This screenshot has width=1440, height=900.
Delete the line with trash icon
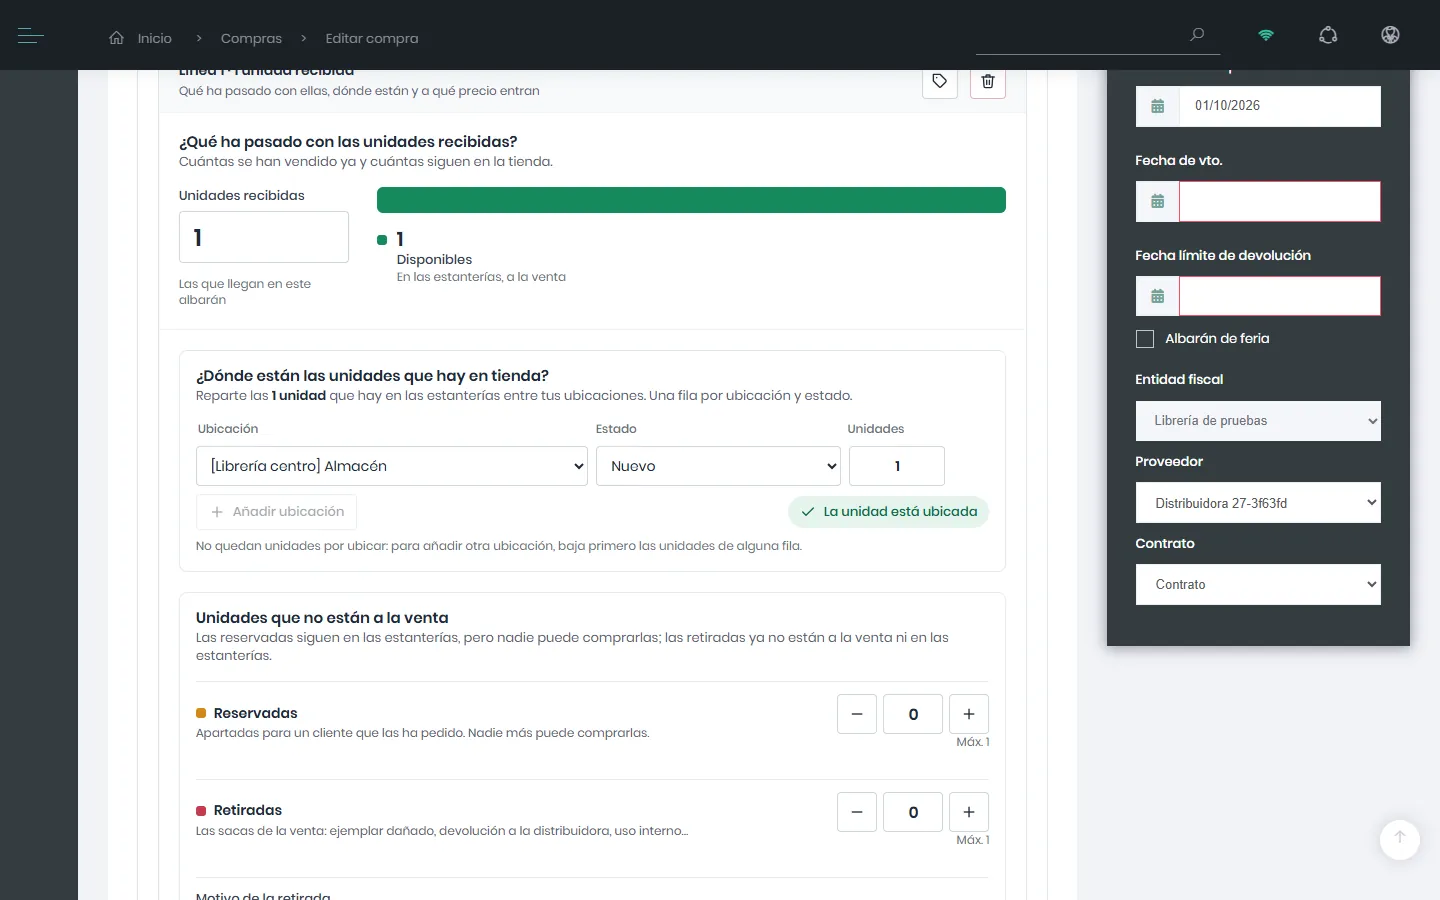pos(988,81)
